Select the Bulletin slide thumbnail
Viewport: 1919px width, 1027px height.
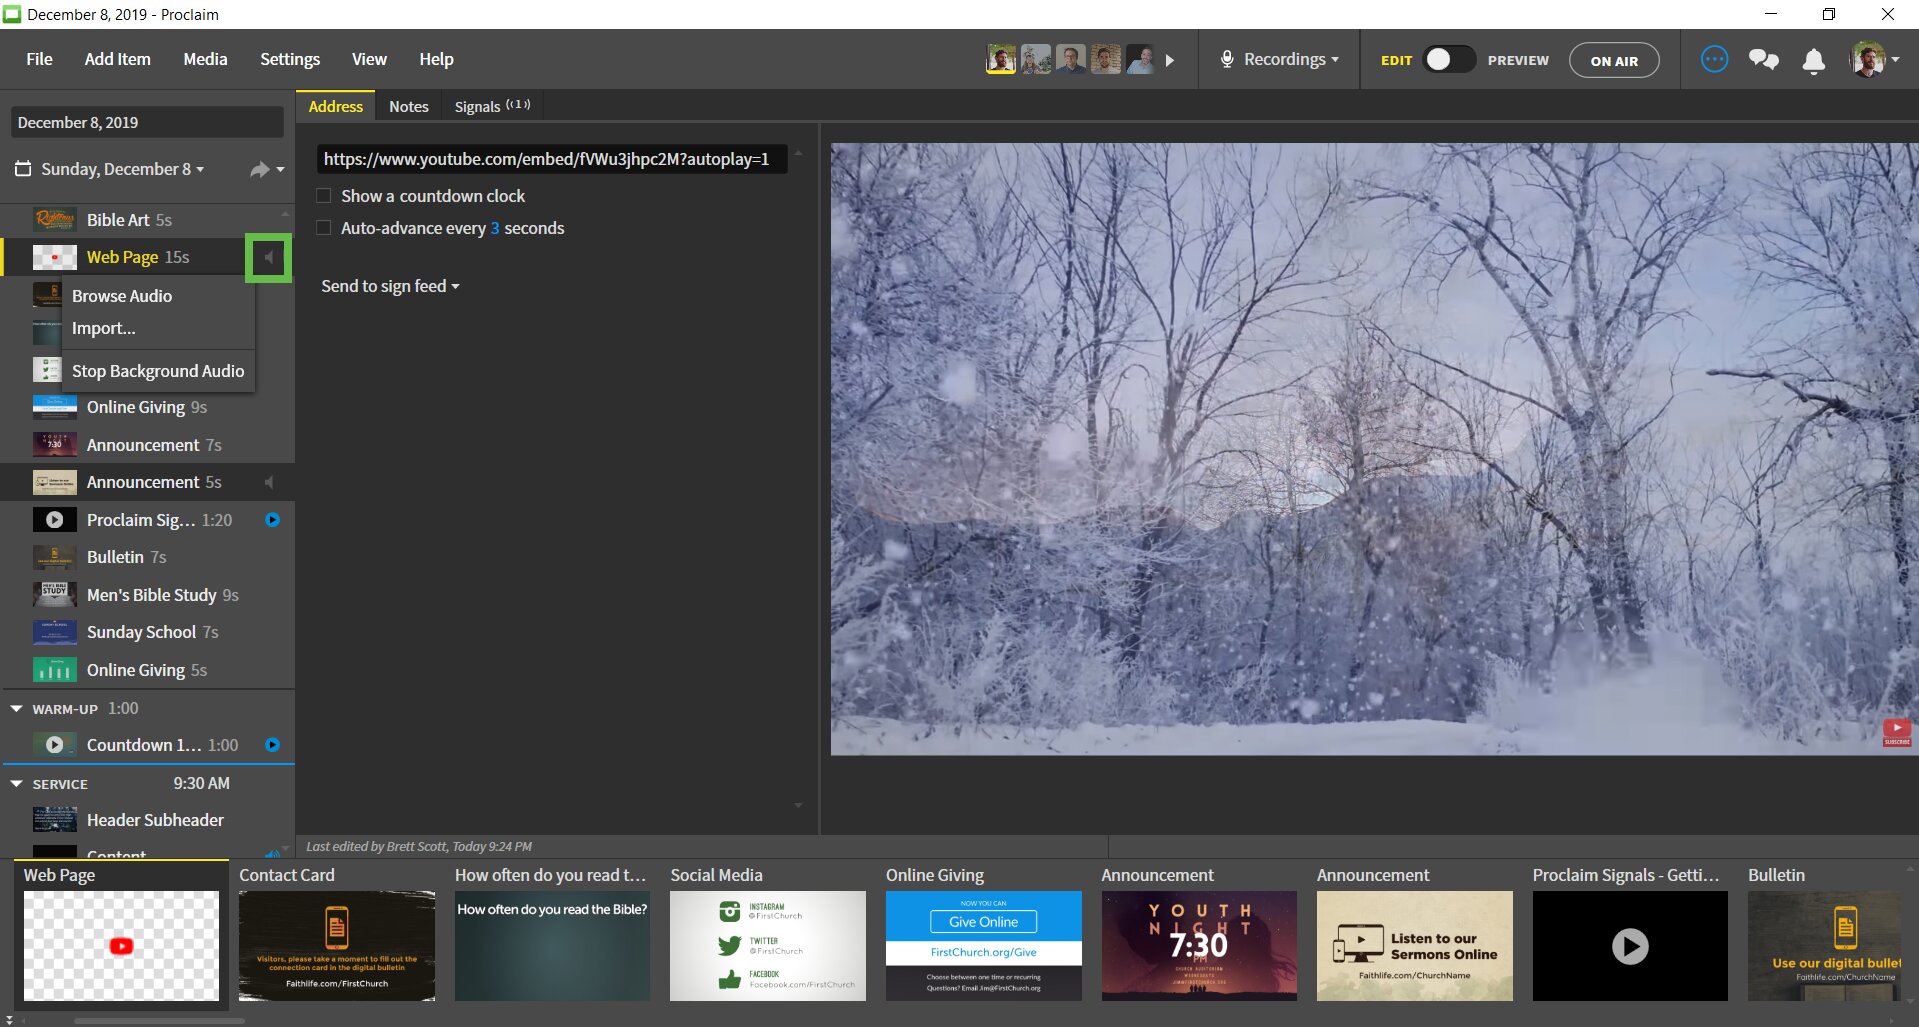pos(1824,946)
